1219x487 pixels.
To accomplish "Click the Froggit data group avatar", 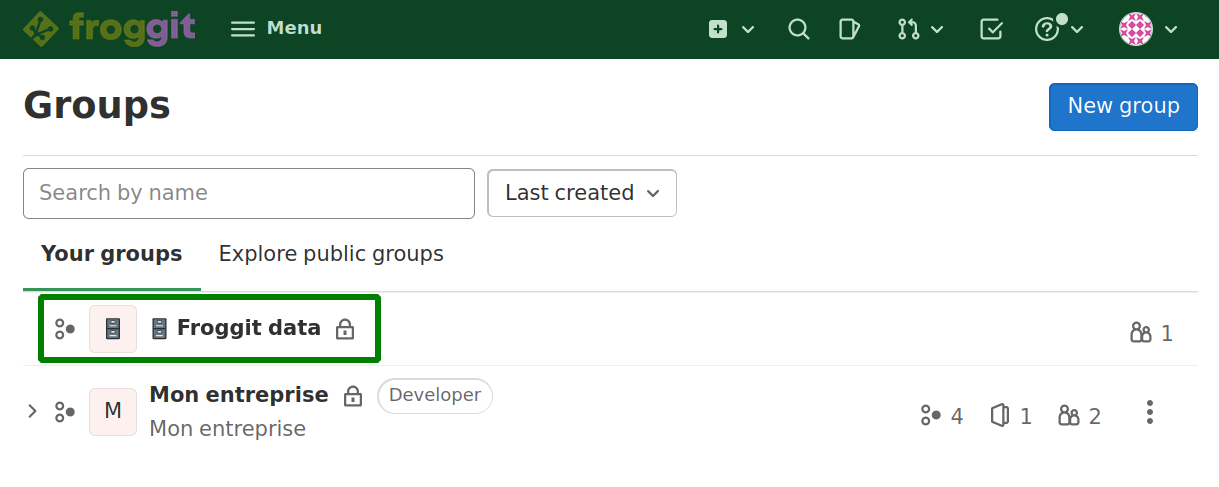I will point(113,329).
